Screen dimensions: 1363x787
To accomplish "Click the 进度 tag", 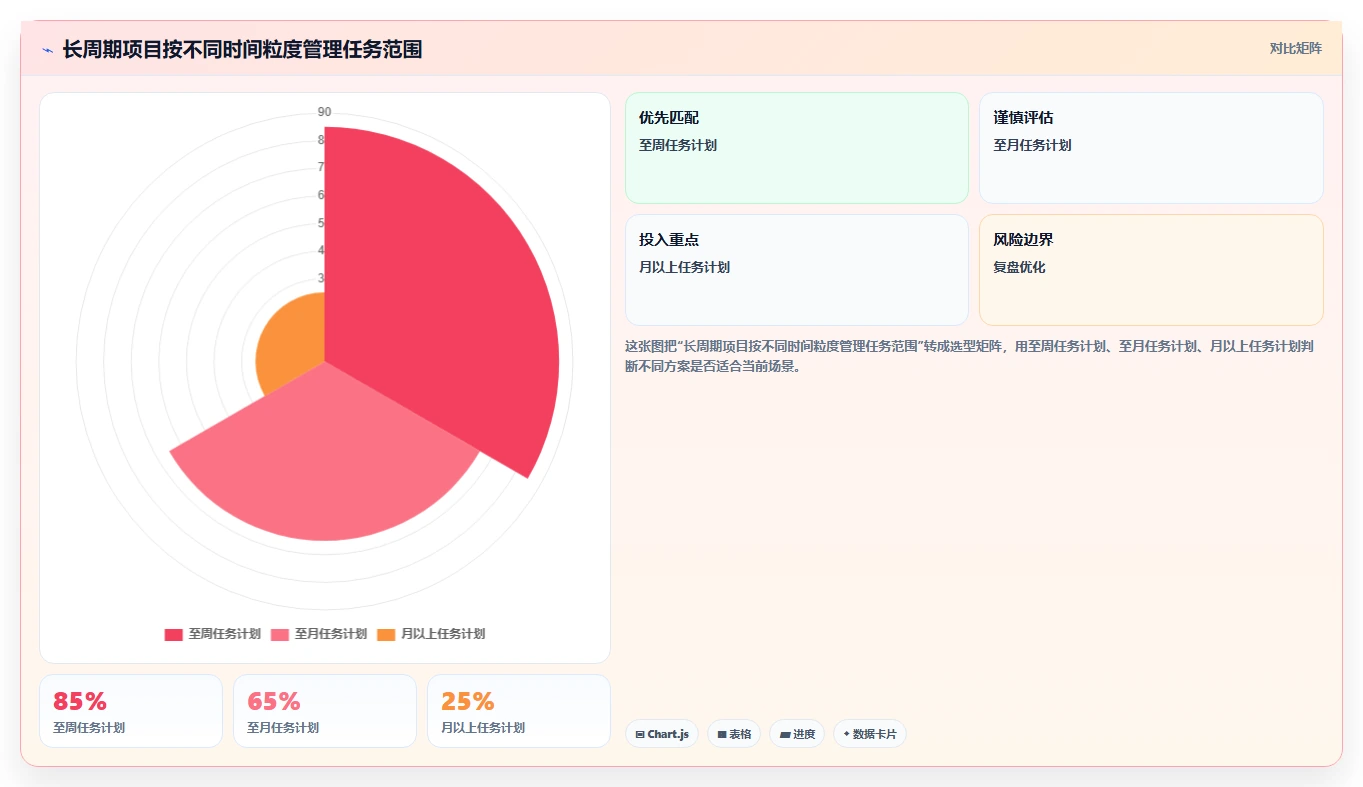I will tap(797, 734).
